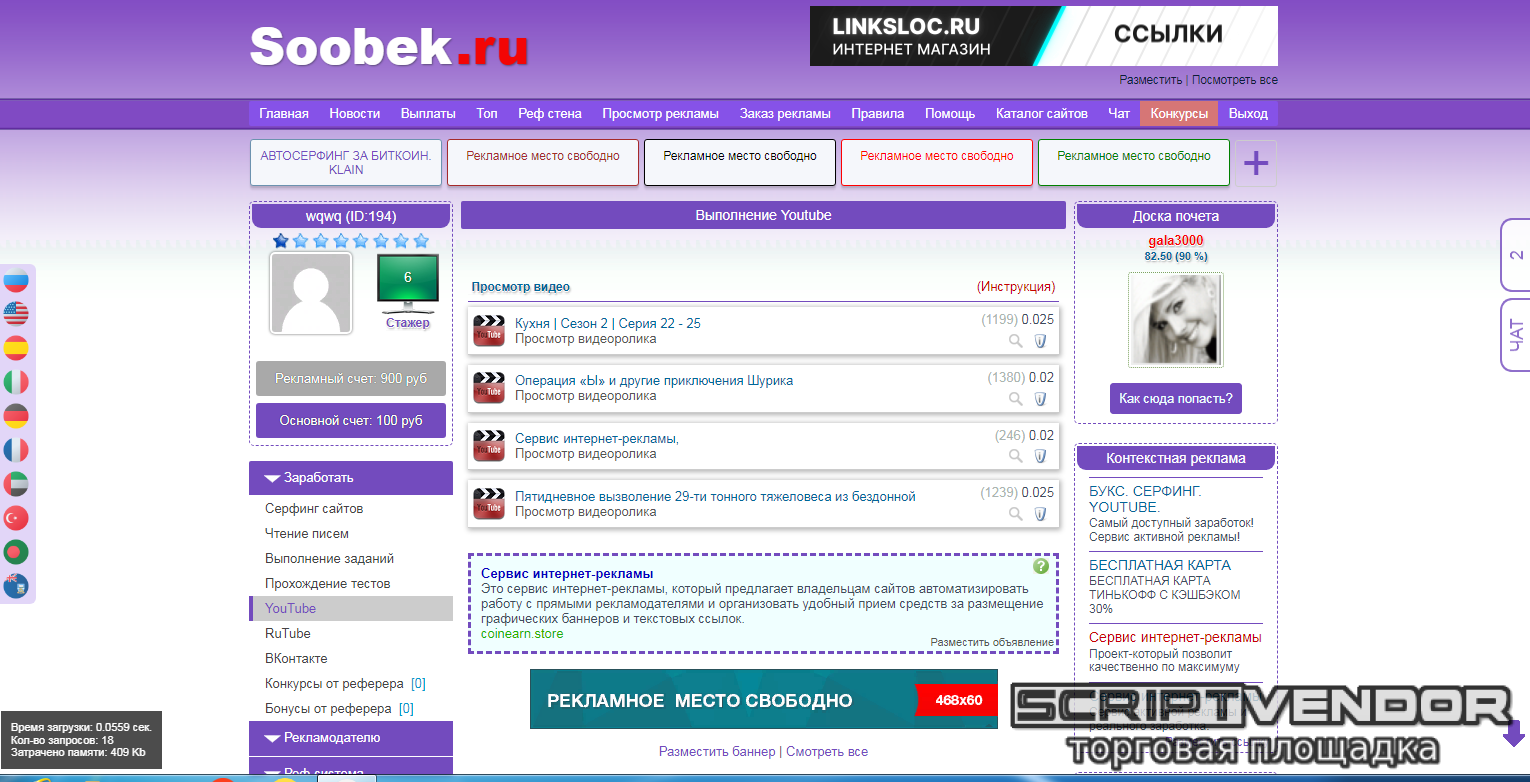Click magnifier icon on Пятидневное вызволение row
This screenshot has width=1530, height=782.
[1016, 514]
